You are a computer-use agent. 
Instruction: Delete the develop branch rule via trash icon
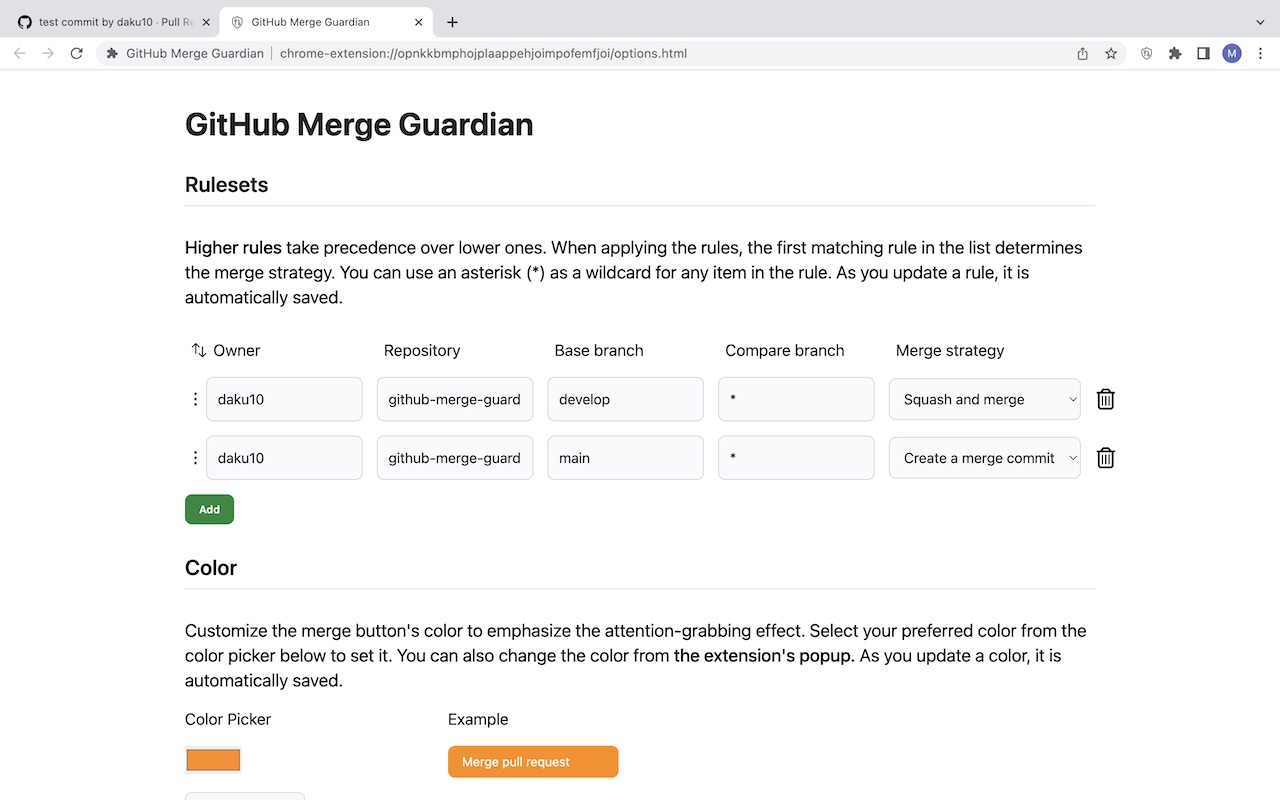[1105, 398]
